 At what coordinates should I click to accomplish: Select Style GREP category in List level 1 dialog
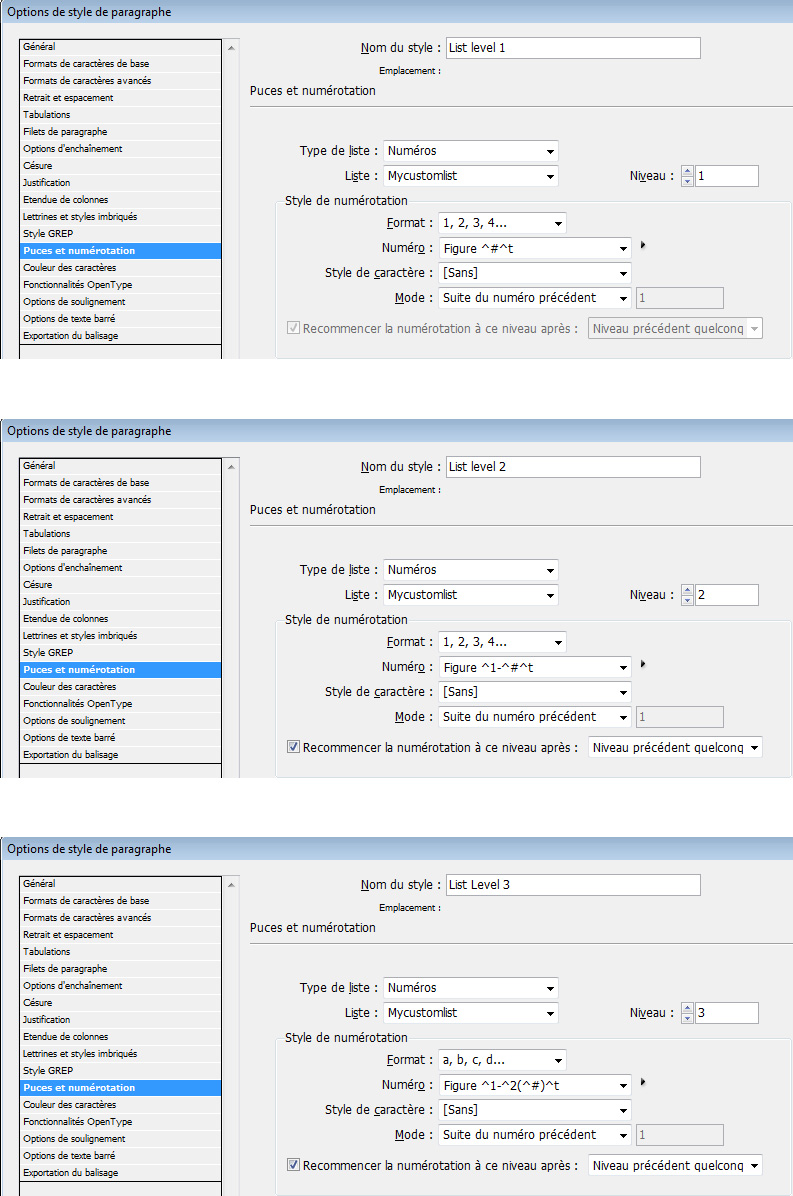(x=120, y=233)
